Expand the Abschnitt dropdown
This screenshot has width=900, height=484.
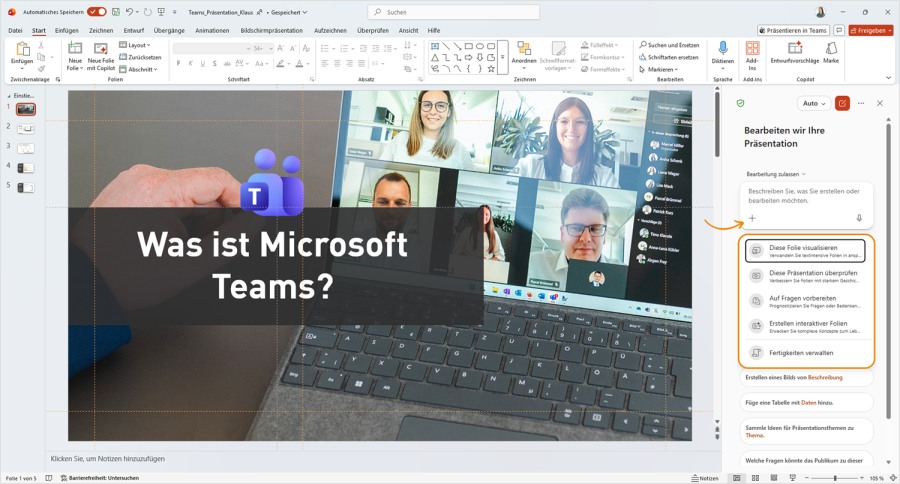pos(138,69)
